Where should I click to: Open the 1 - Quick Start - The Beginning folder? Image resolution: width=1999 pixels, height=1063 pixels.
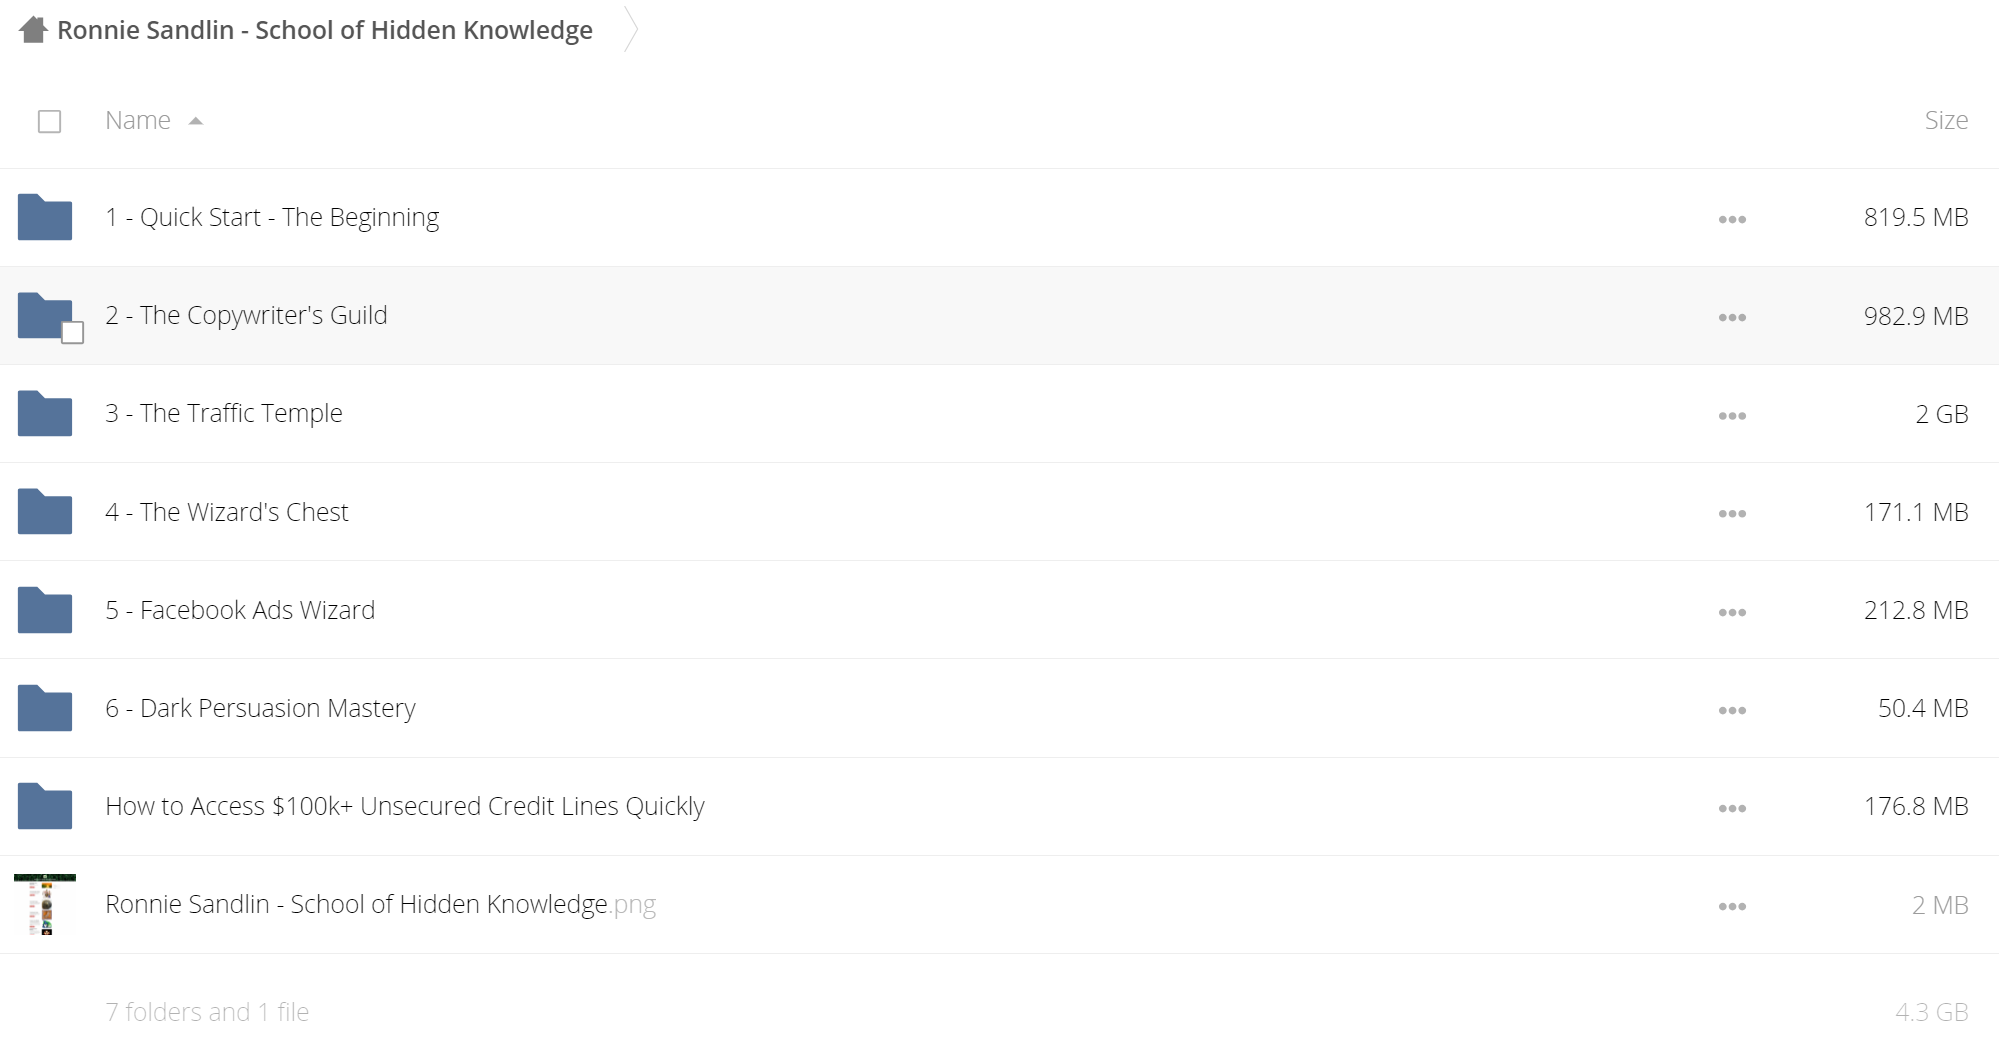coord(272,217)
